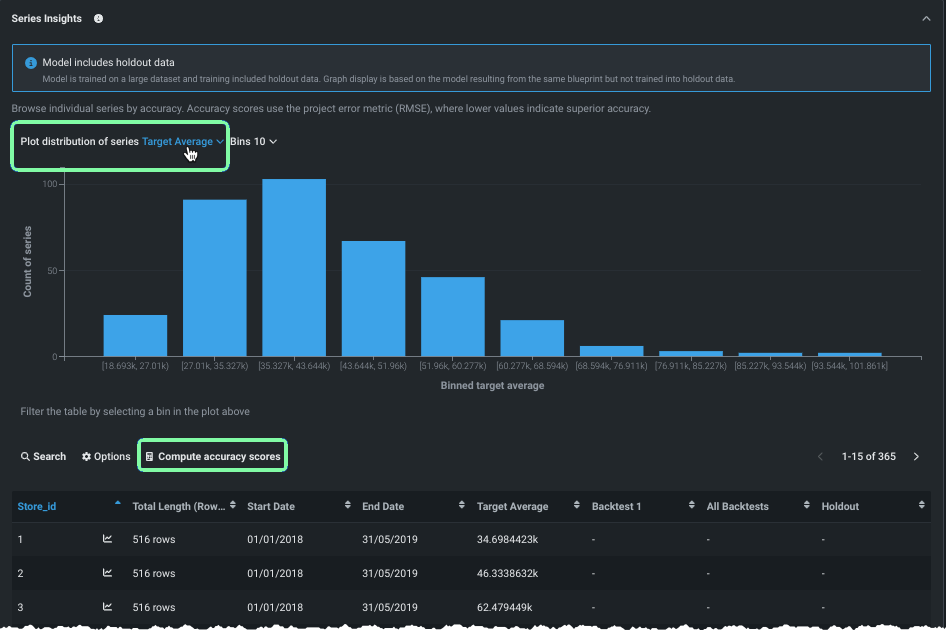
Task: Click Compute accuracy scores
Action: [x=212, y=457]
